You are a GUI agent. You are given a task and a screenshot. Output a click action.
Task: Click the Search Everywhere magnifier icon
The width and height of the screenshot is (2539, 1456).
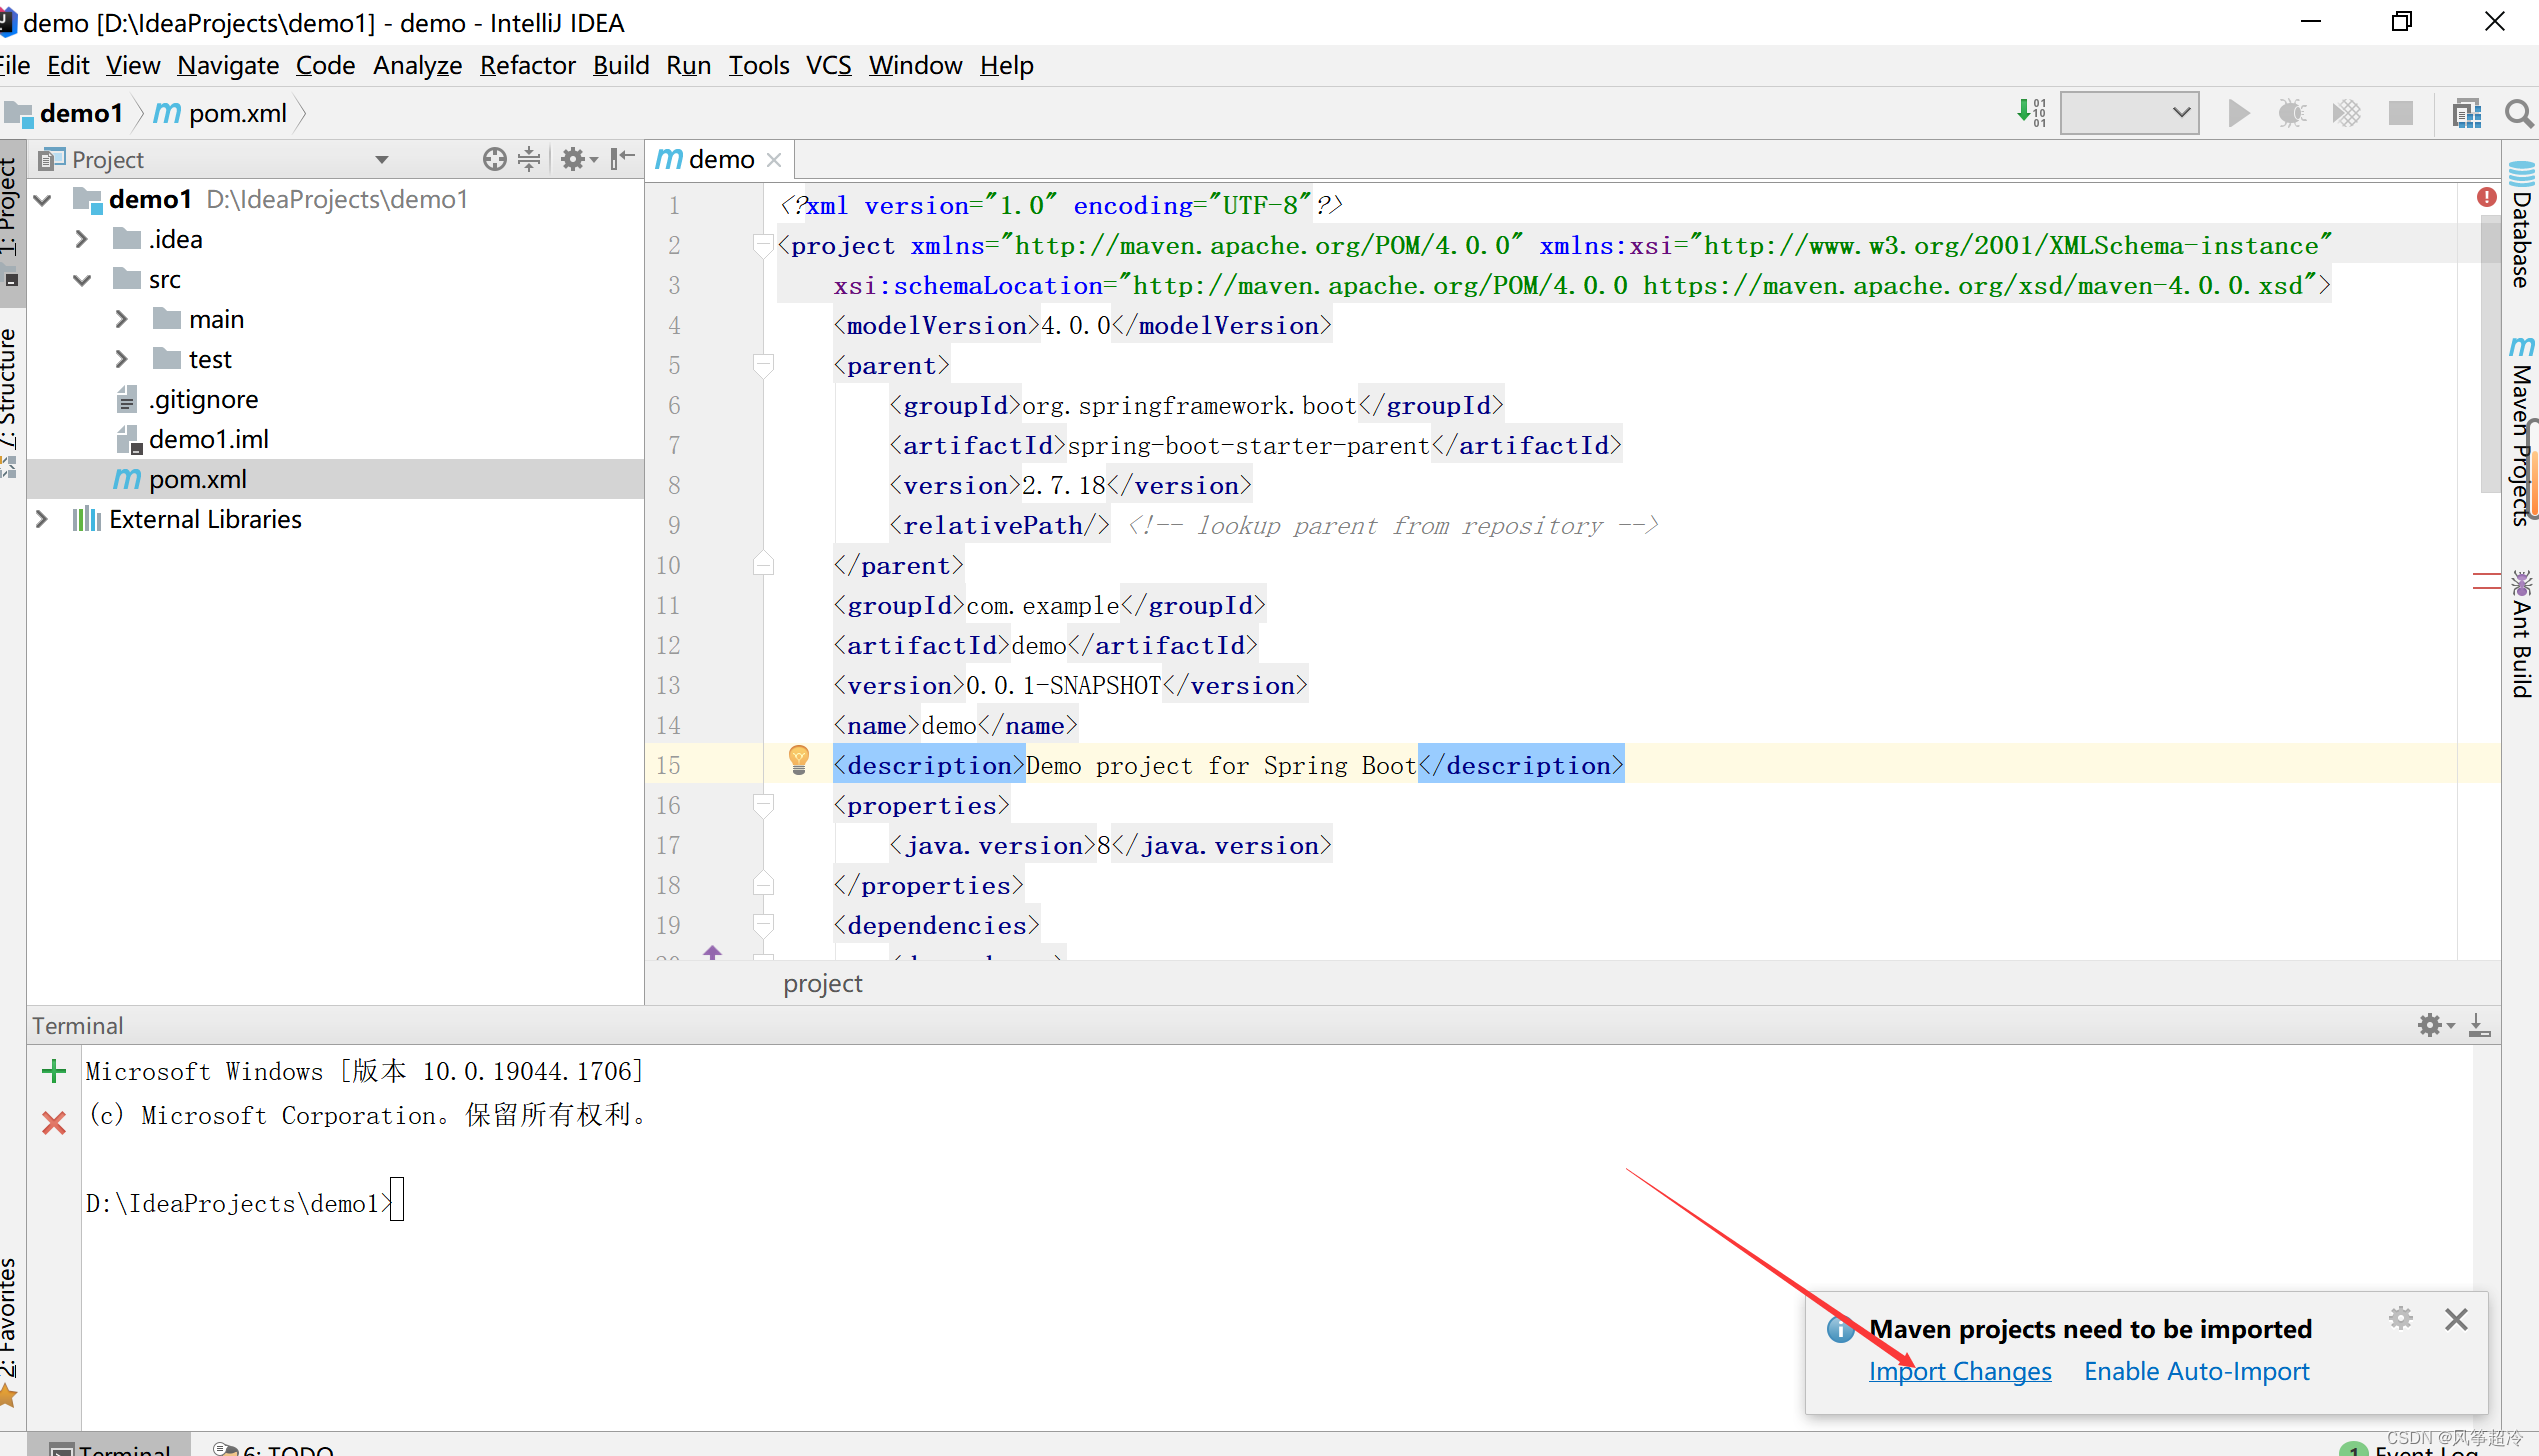(2518, 113)
